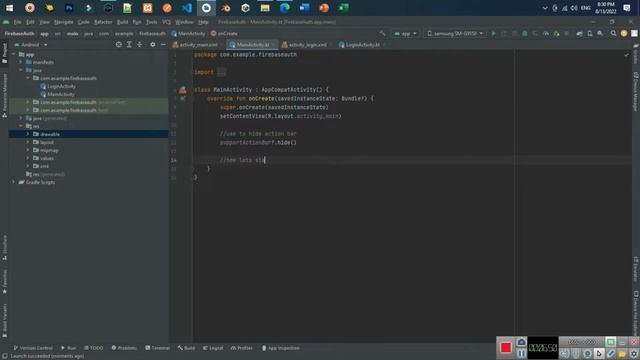Open App Inspection tool window

coord(281,348)
